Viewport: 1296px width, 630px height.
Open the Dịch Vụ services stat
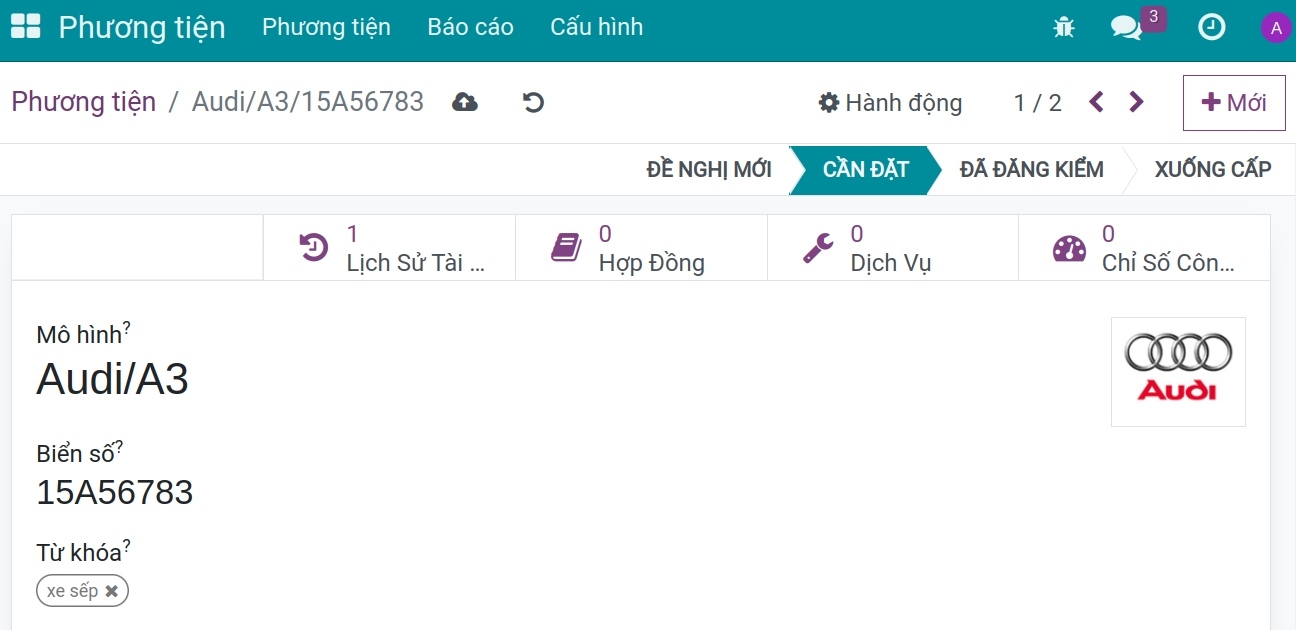(x=892, y=248)
